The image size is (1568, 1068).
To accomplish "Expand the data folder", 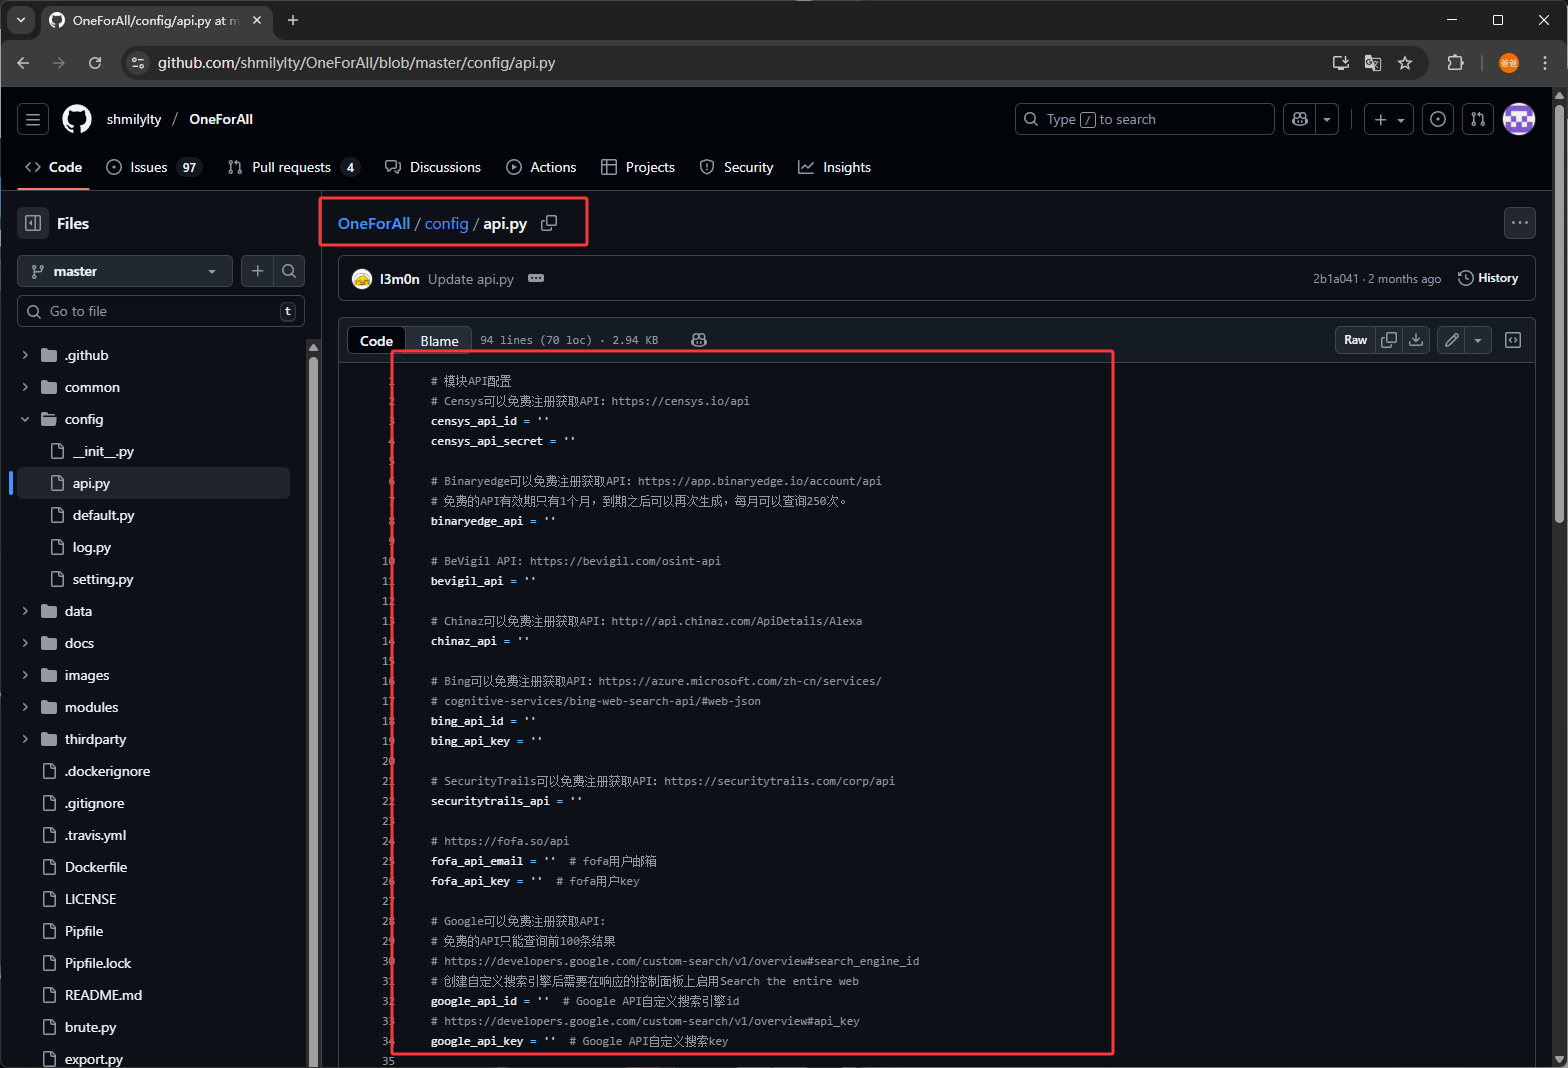I will 25,611.
